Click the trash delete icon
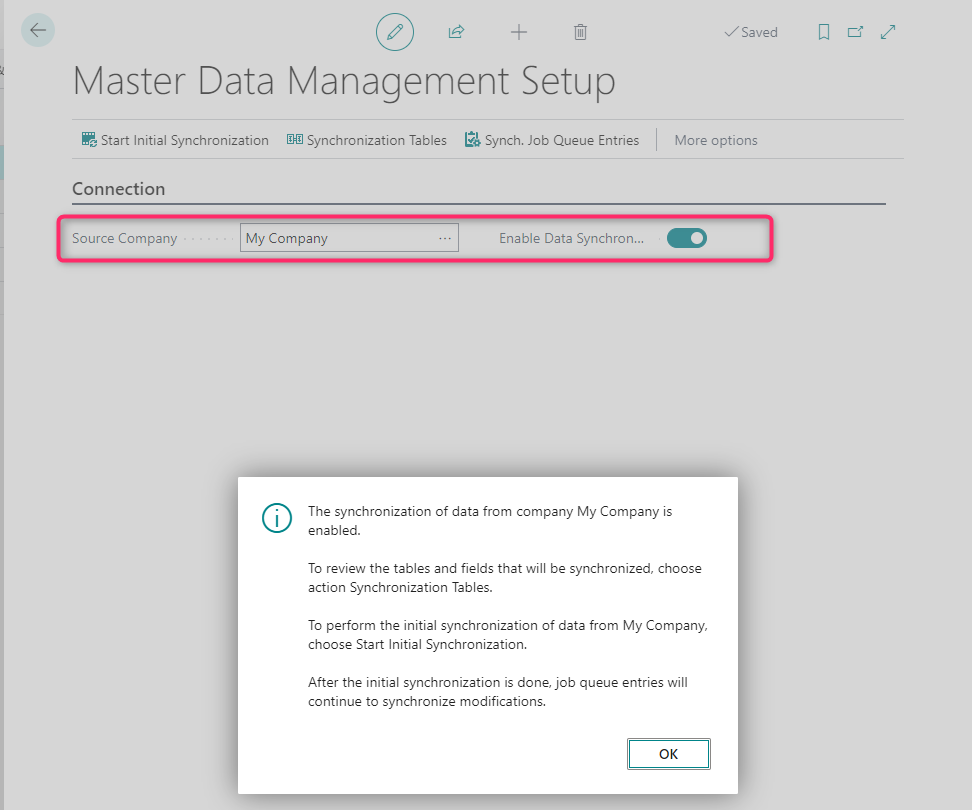972x810 pixels. tap(580, 32)
